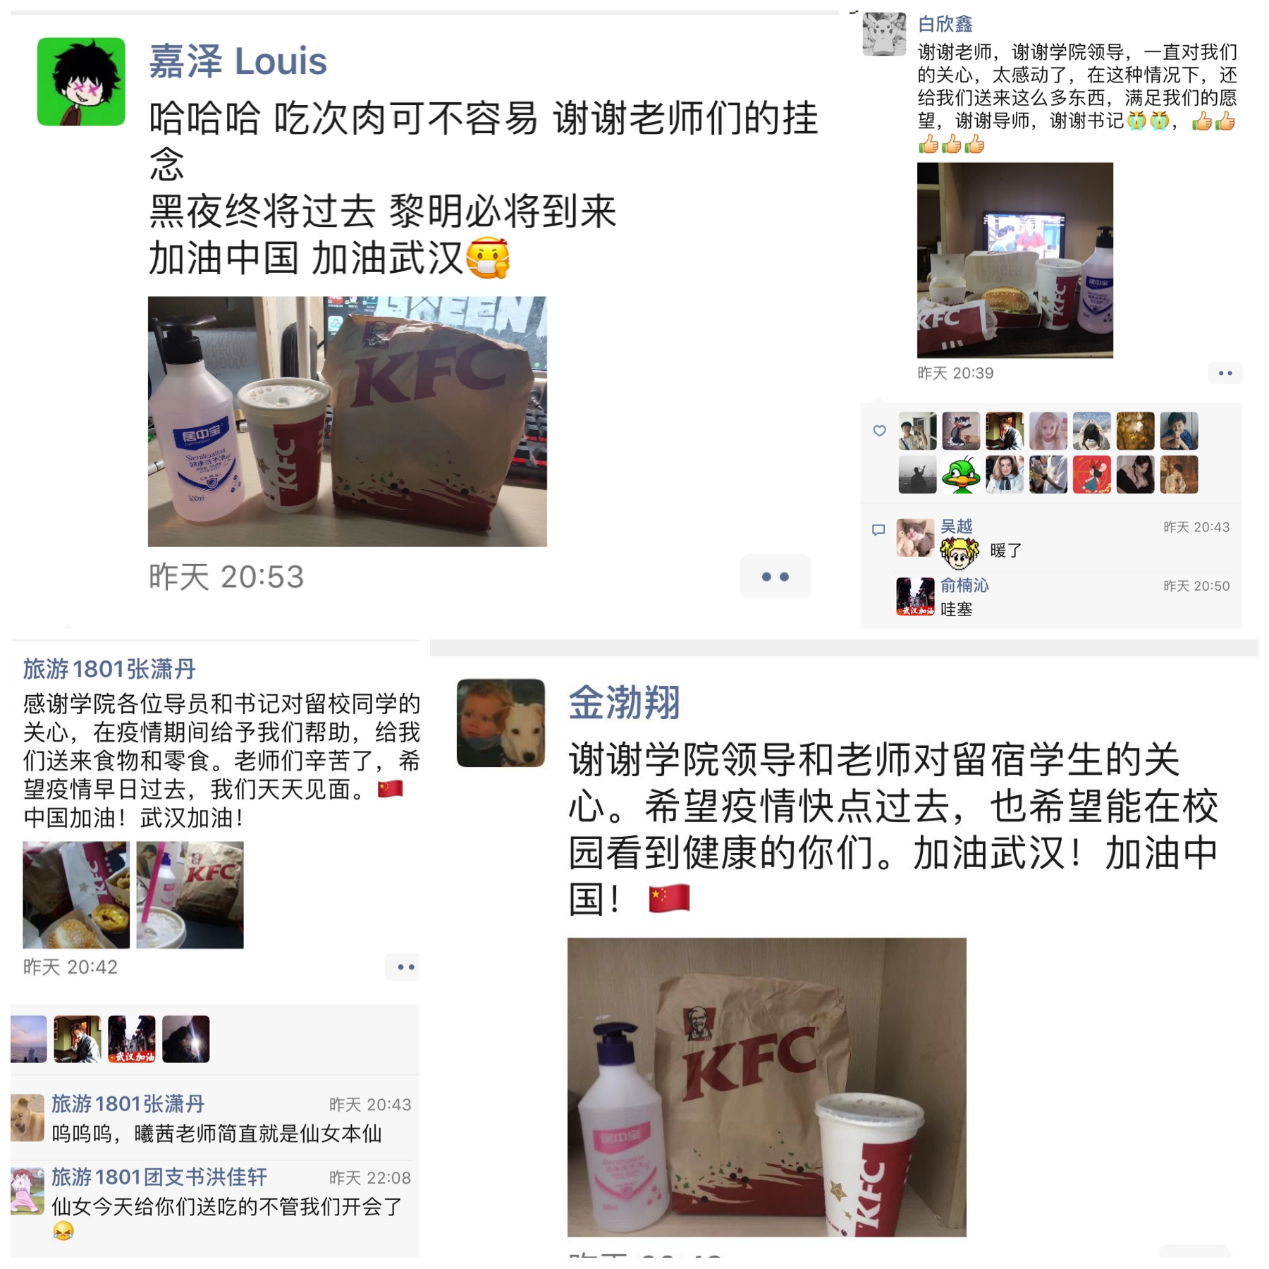Image resolution: width=1269 pixels, height=1269 pixels.
Task: Open the green duck avatar among likers
Action: pos(961,475)
